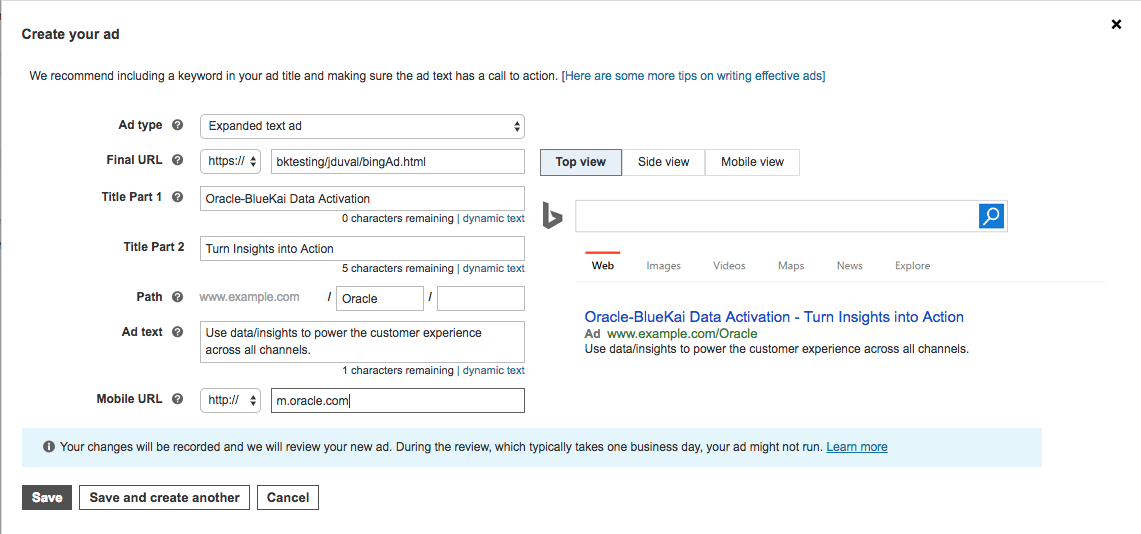Focus the Ad text box

(x=362, y=342)
